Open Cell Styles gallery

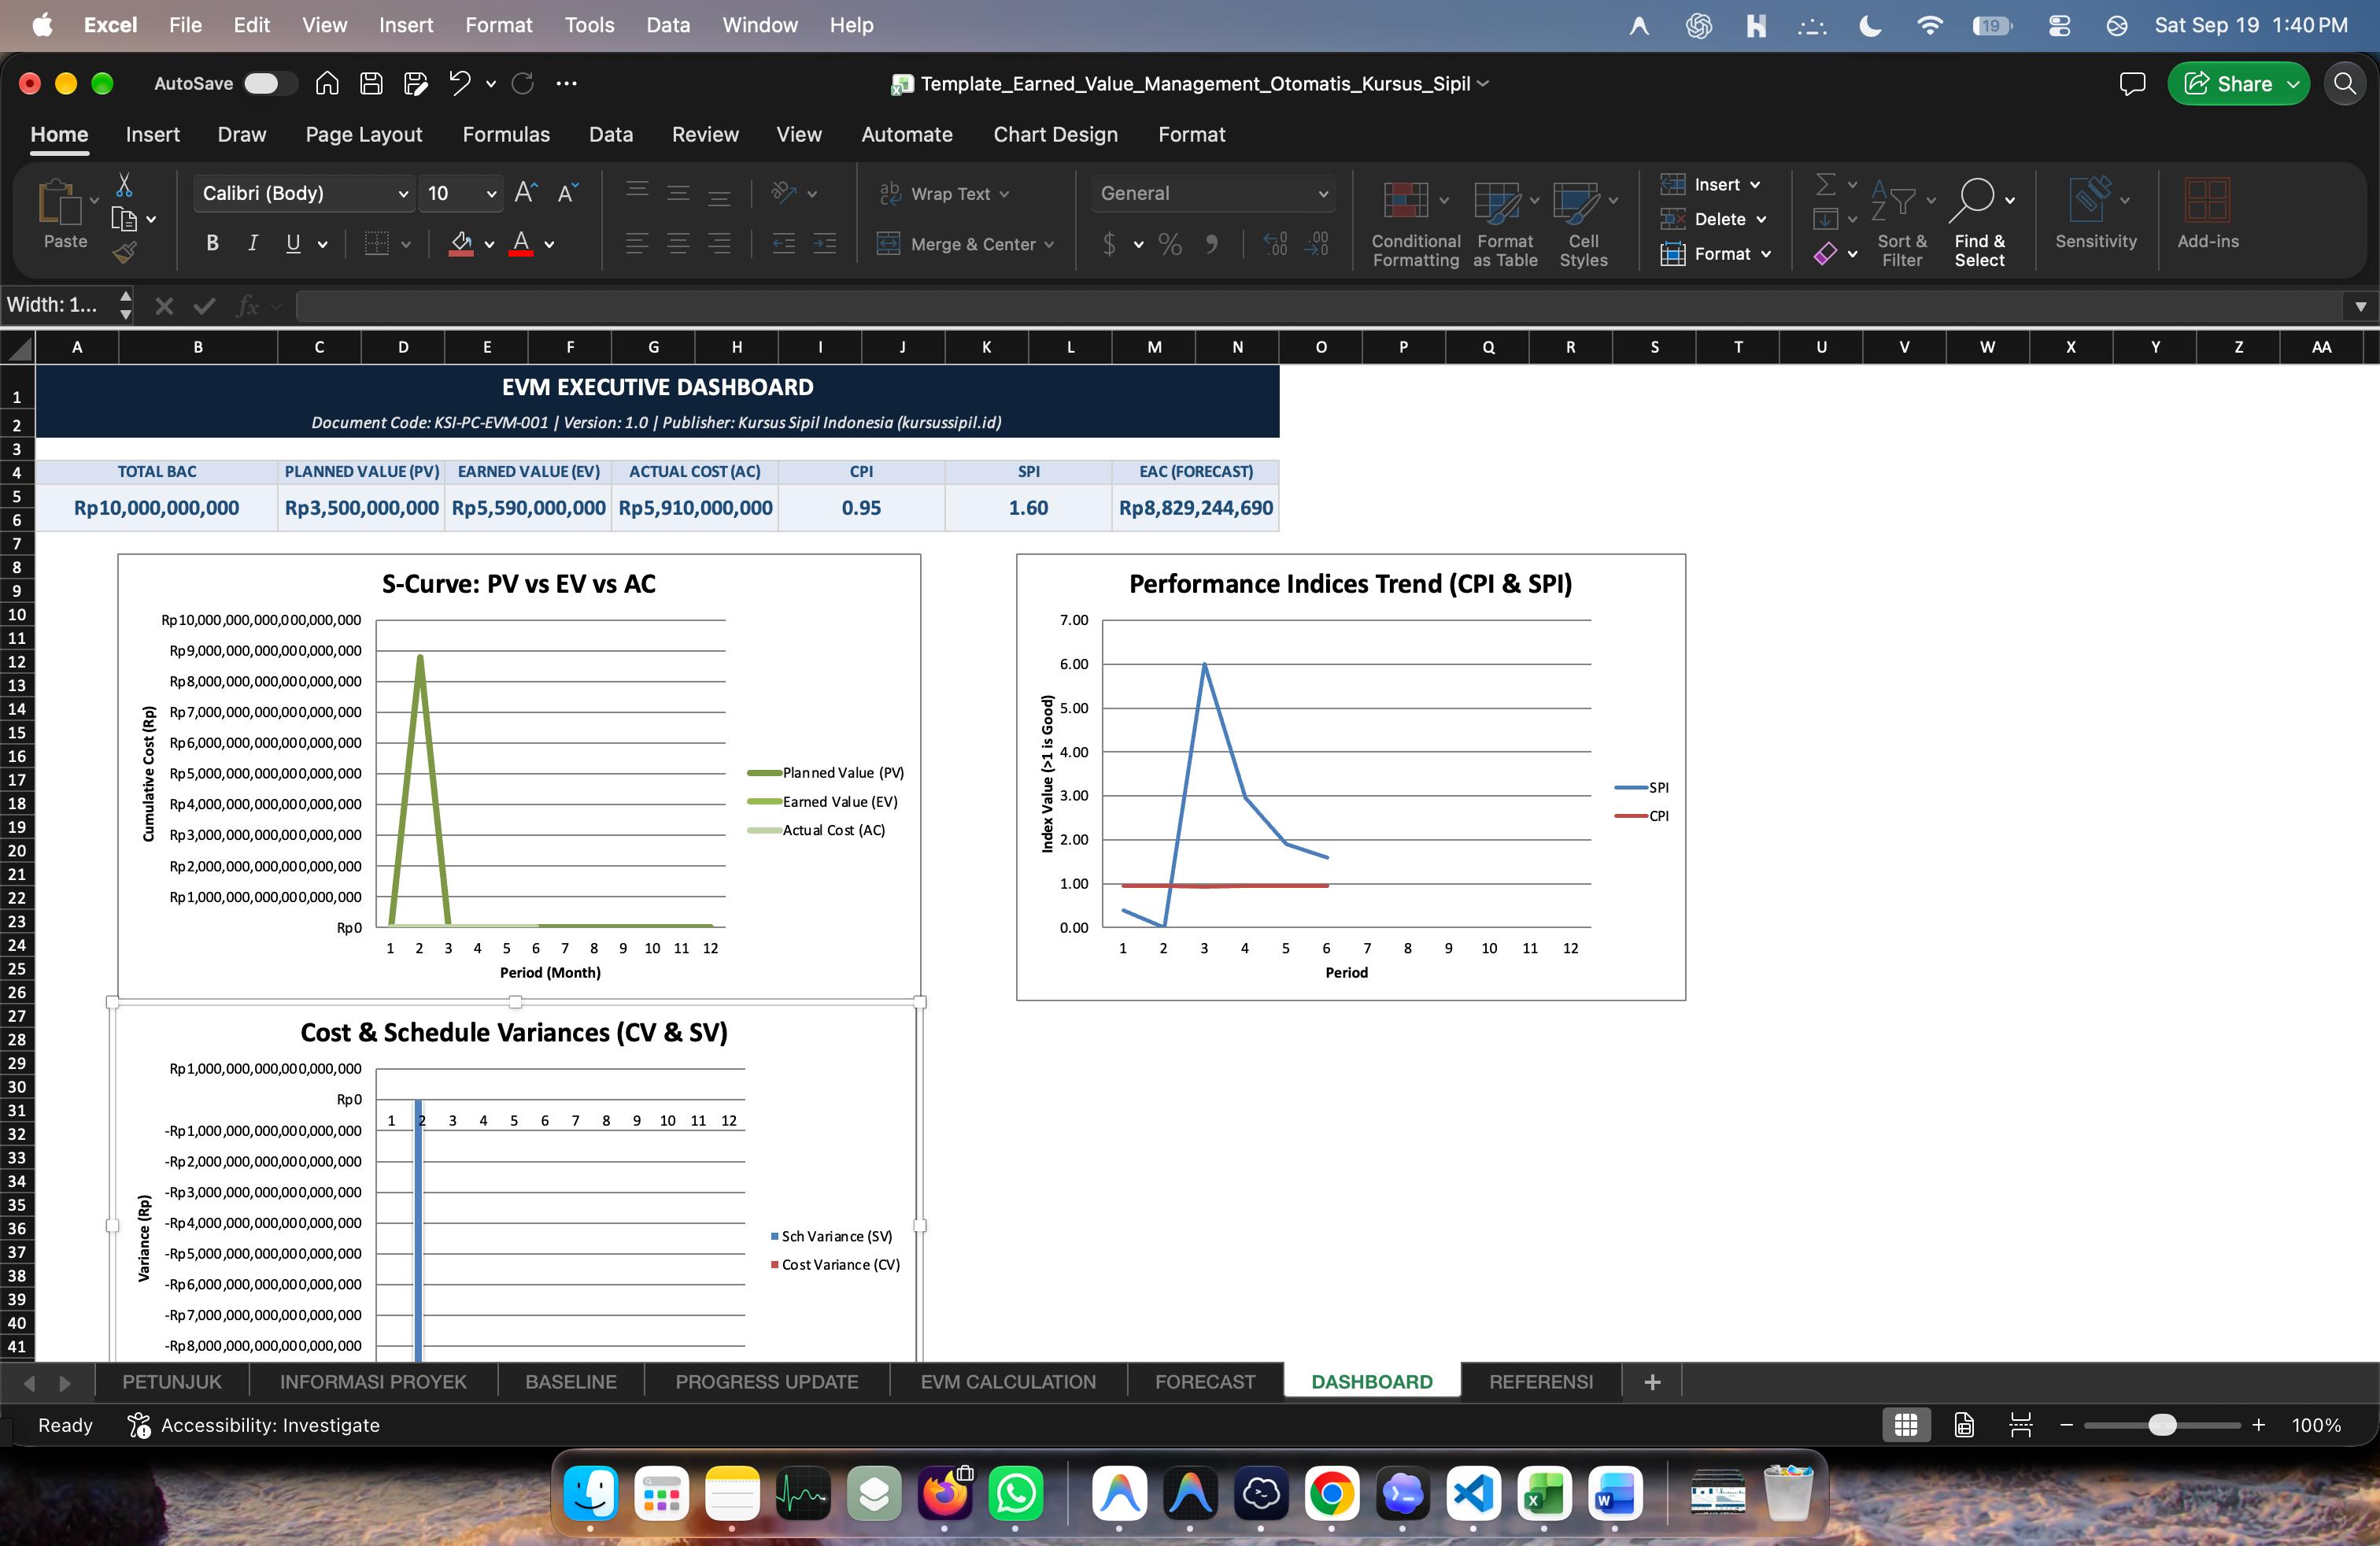(1584, 224)
